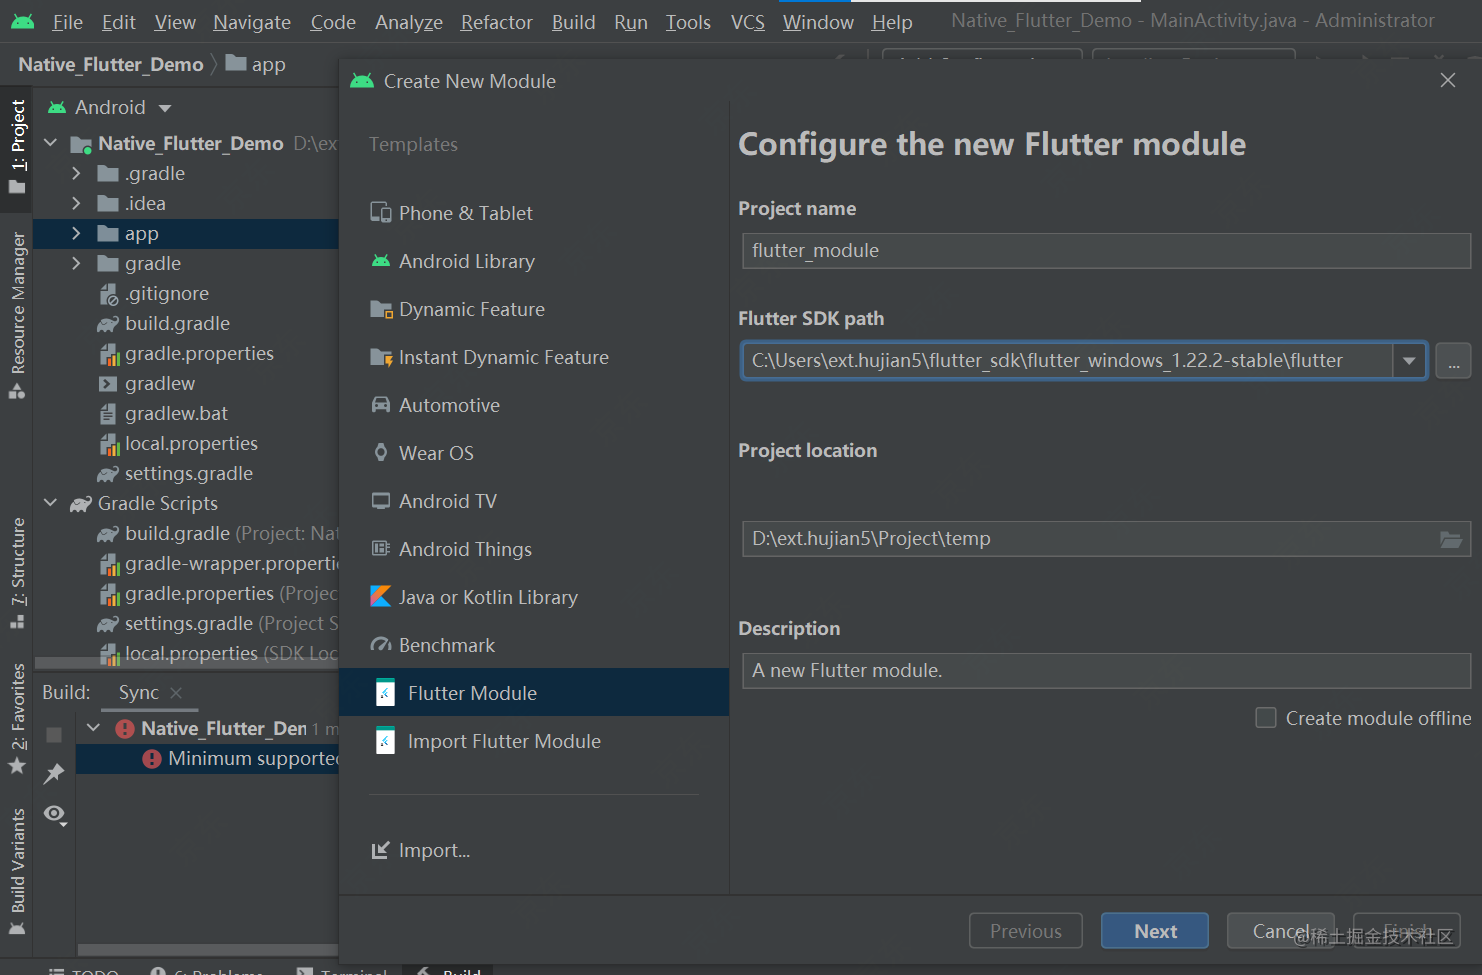
Task: Expand the .idea folder
Action: pyautogui.click(x=76, y=203)
